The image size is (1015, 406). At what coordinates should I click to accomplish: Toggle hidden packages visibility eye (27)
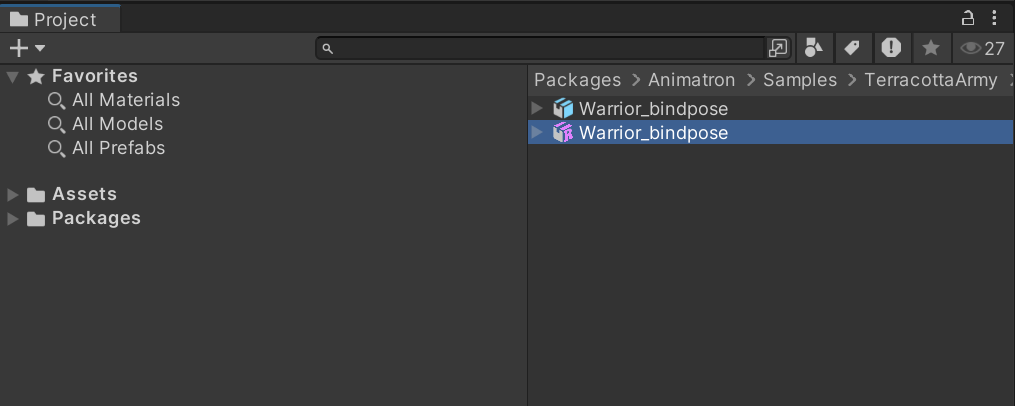(982, 48)
